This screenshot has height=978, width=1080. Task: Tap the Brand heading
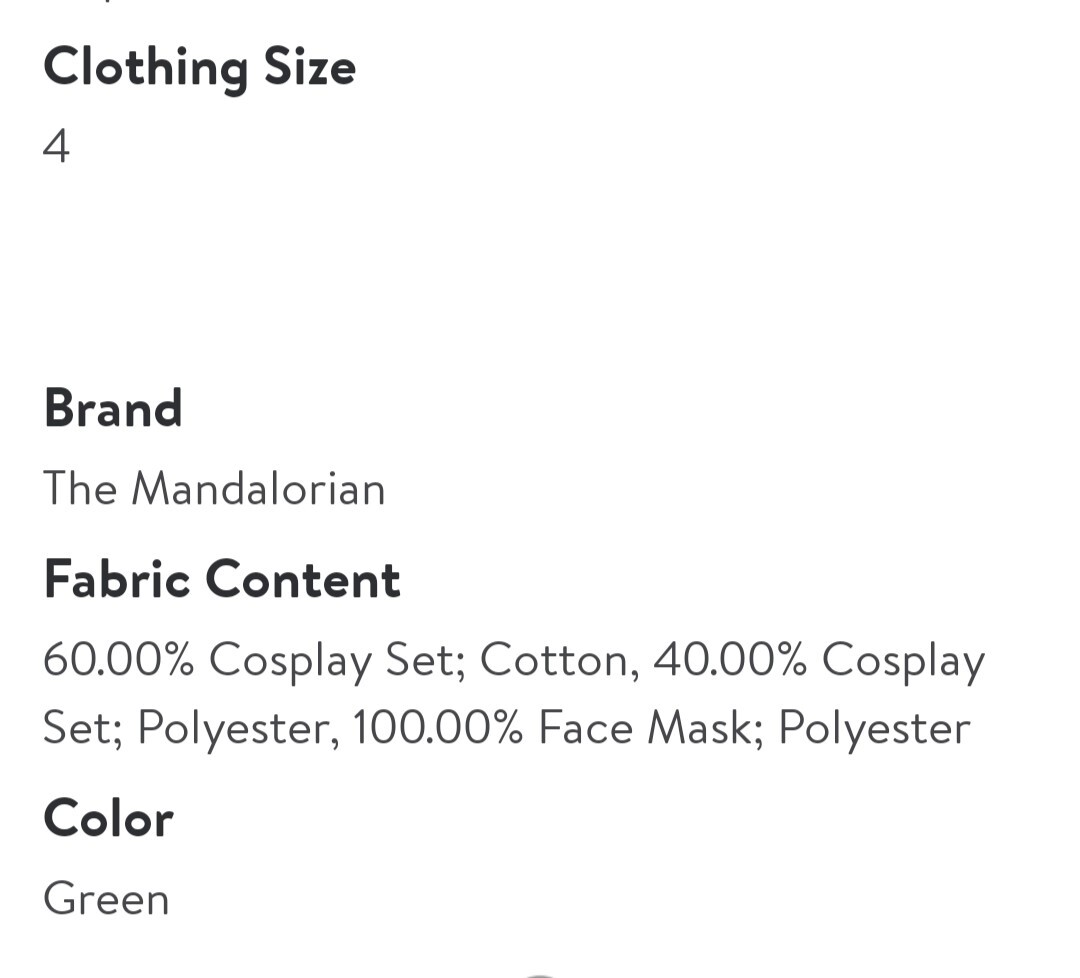point(113,409)
